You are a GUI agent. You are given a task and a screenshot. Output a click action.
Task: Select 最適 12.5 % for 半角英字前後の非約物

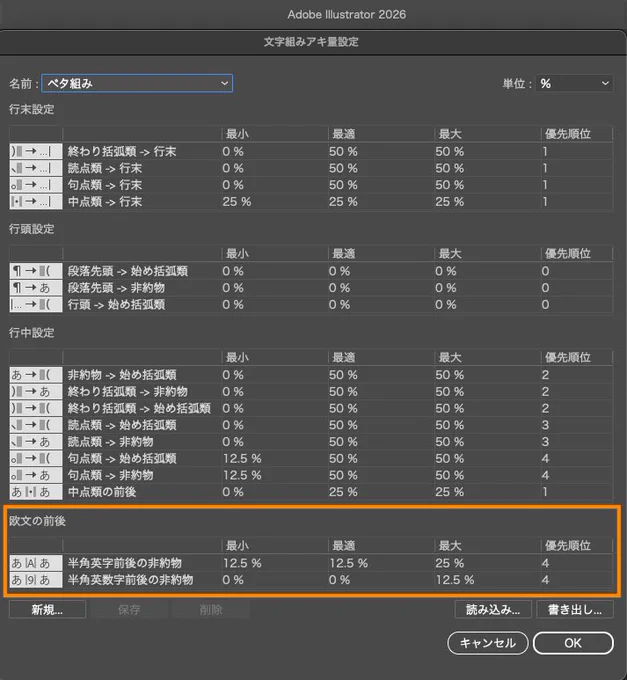(349, 563)
